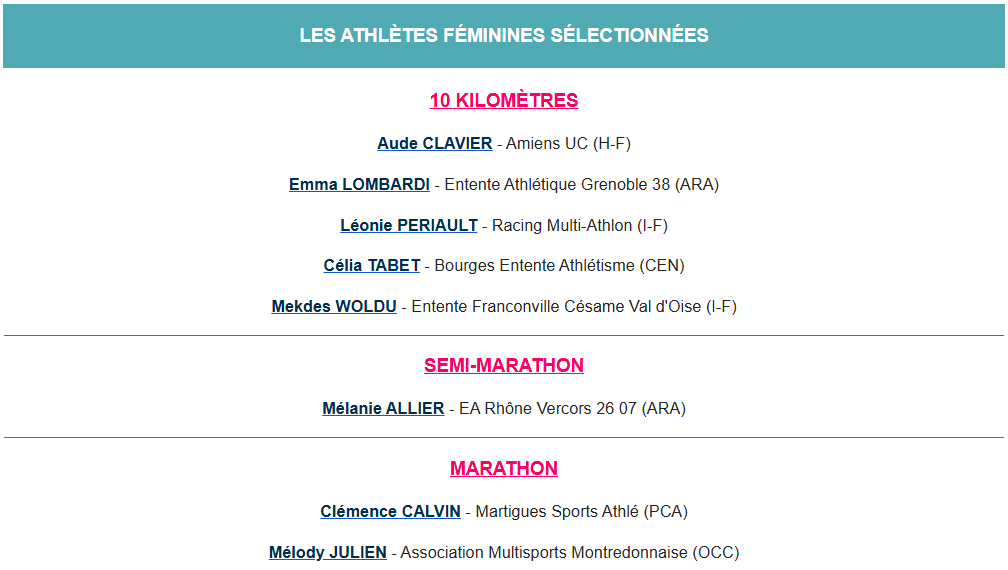Select Mekdes WOLDU name link
The image size is (1008, 570).
[x=333, y=306]
